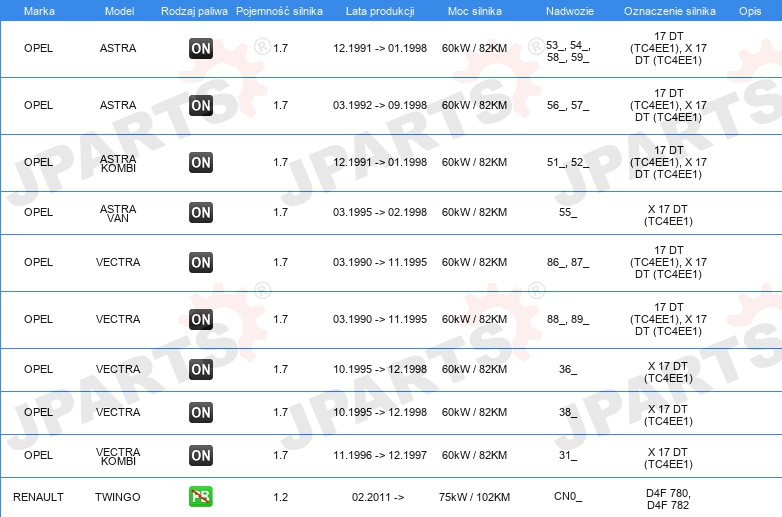
Task: Click the Opis column header
Action: [x=750, y=11]
